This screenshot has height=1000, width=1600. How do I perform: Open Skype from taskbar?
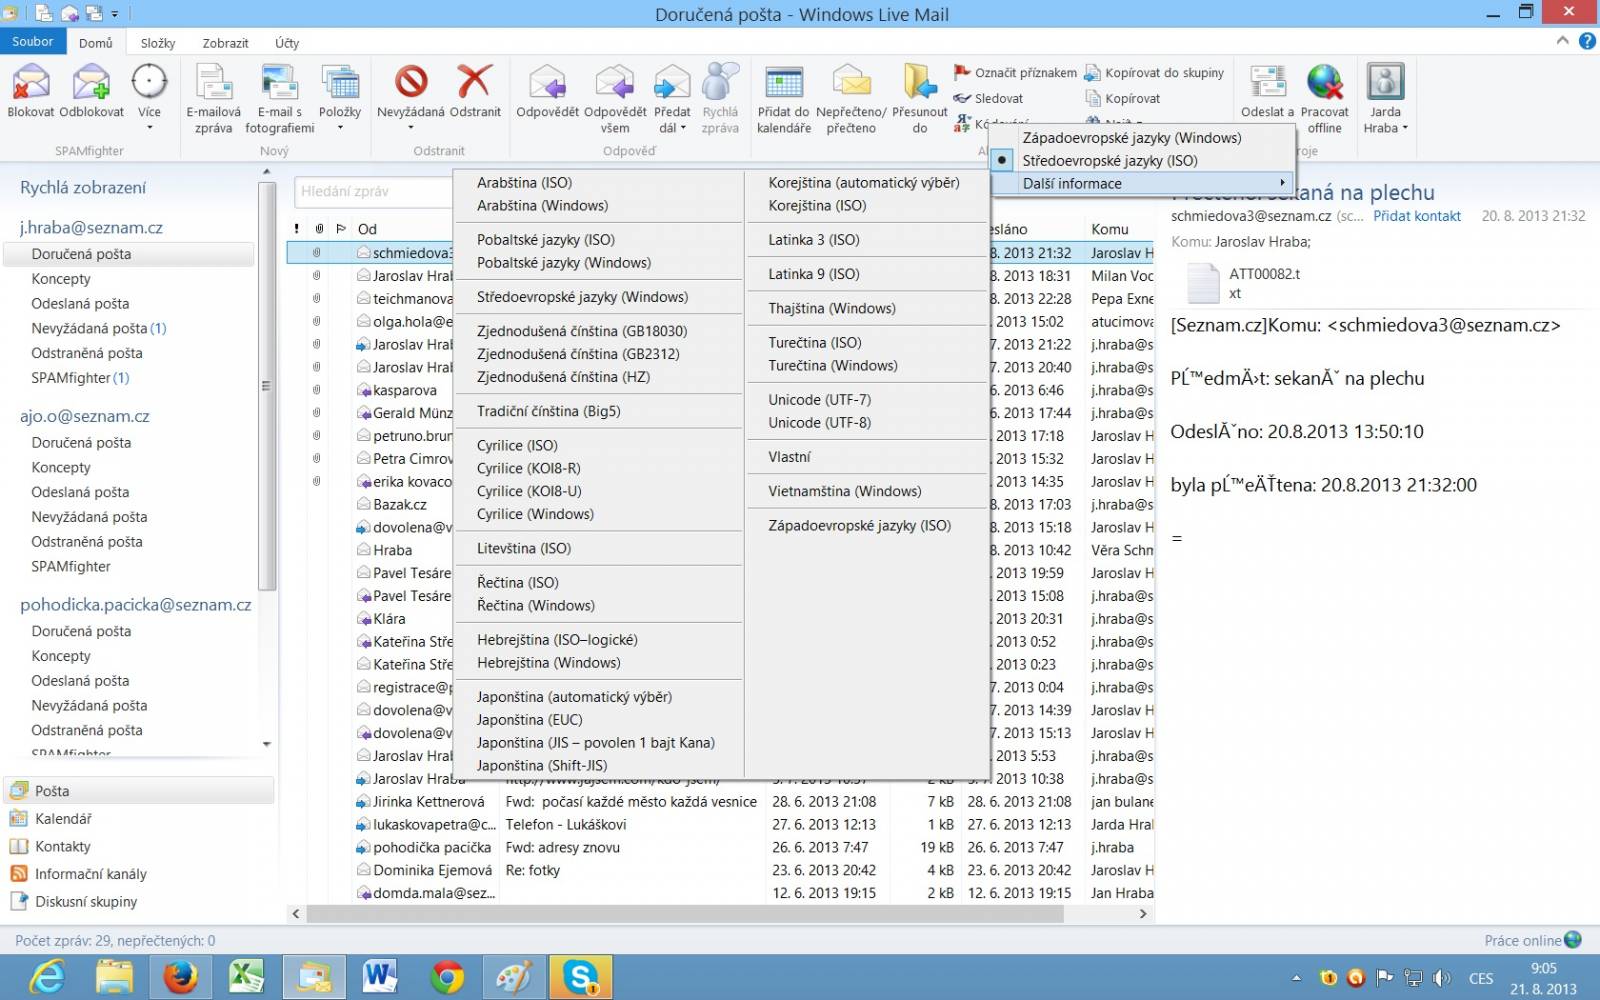click(581, 977)
